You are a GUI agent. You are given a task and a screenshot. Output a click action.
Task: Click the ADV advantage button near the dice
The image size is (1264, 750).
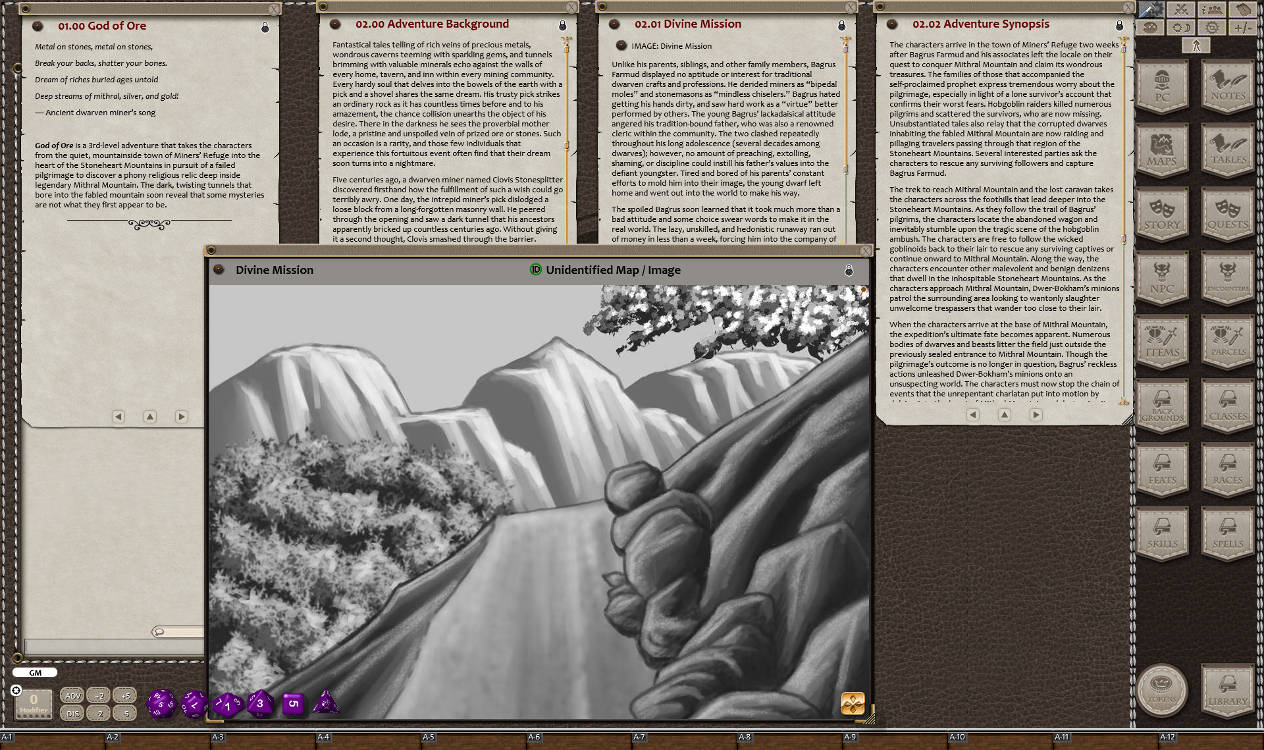(71, 696)
